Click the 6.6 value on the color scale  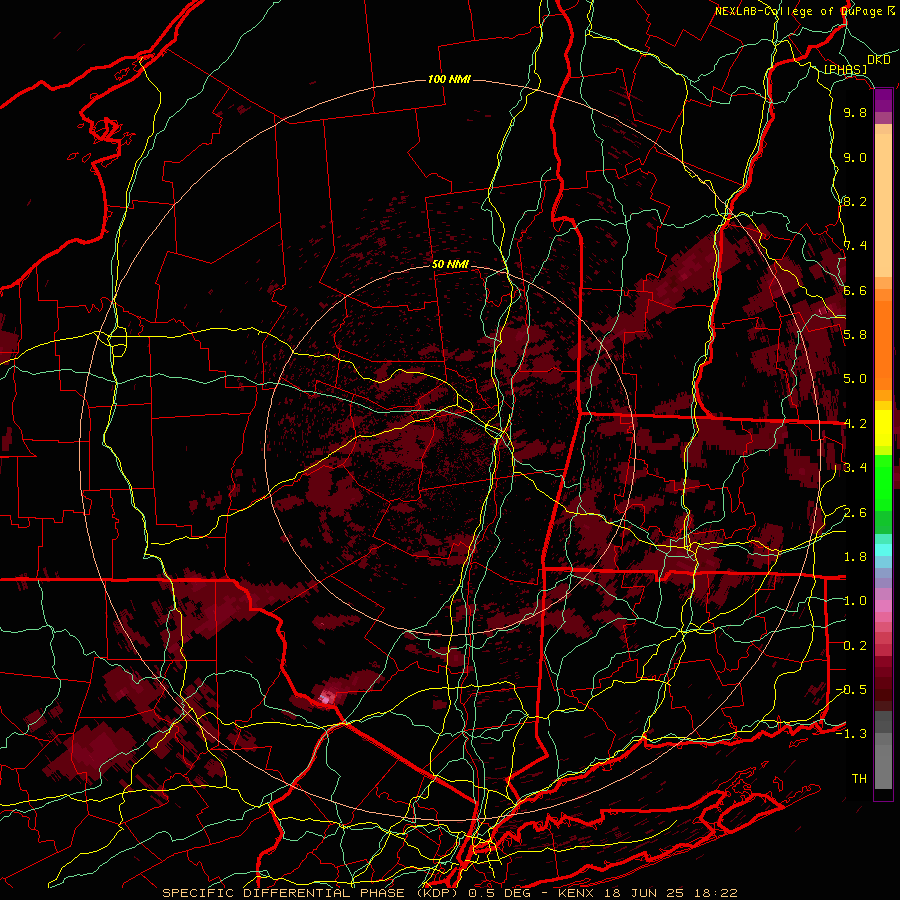(x=855, y=291)
